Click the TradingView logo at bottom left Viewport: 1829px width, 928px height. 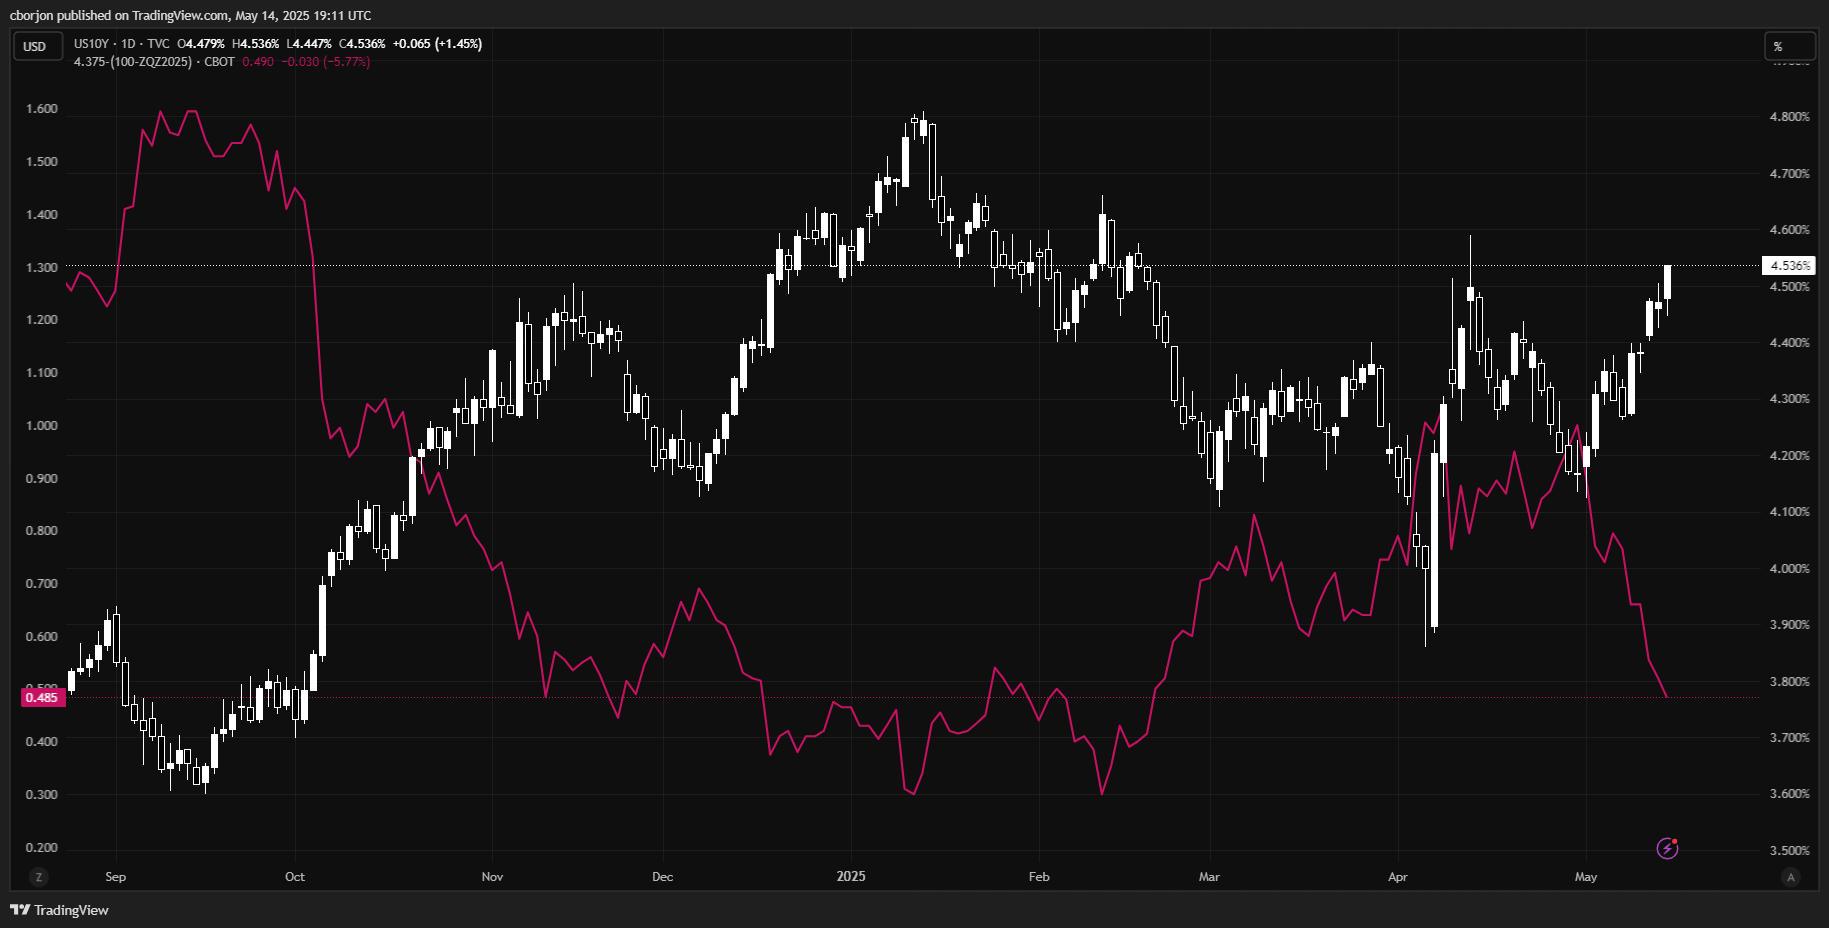59,910
